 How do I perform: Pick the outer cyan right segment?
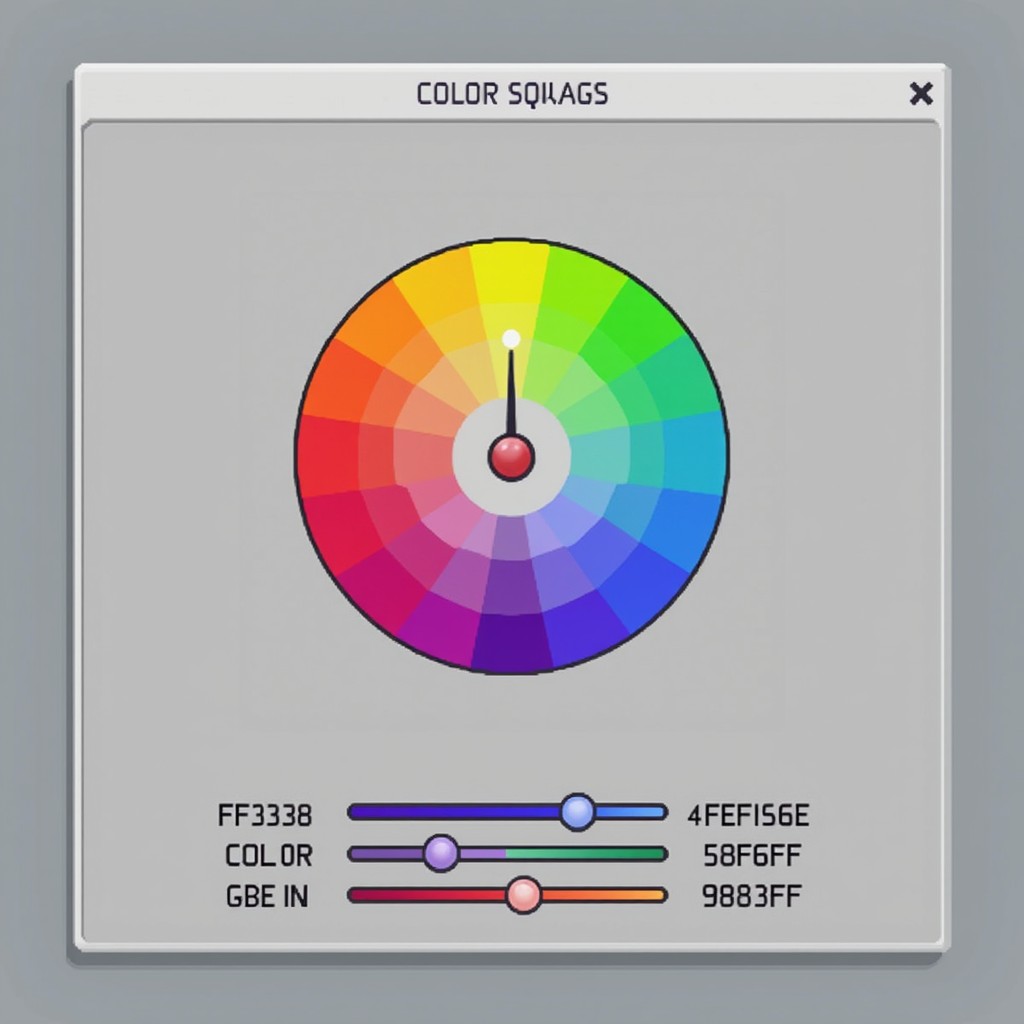[x=696, y=452]
